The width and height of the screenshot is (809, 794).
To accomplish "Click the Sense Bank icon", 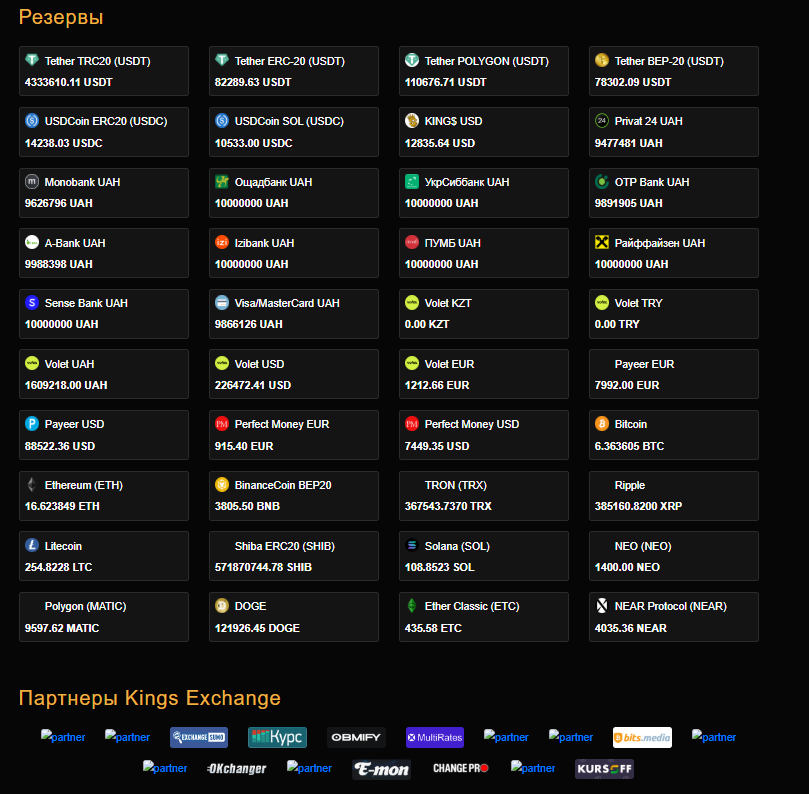I will tap(32, 302).
